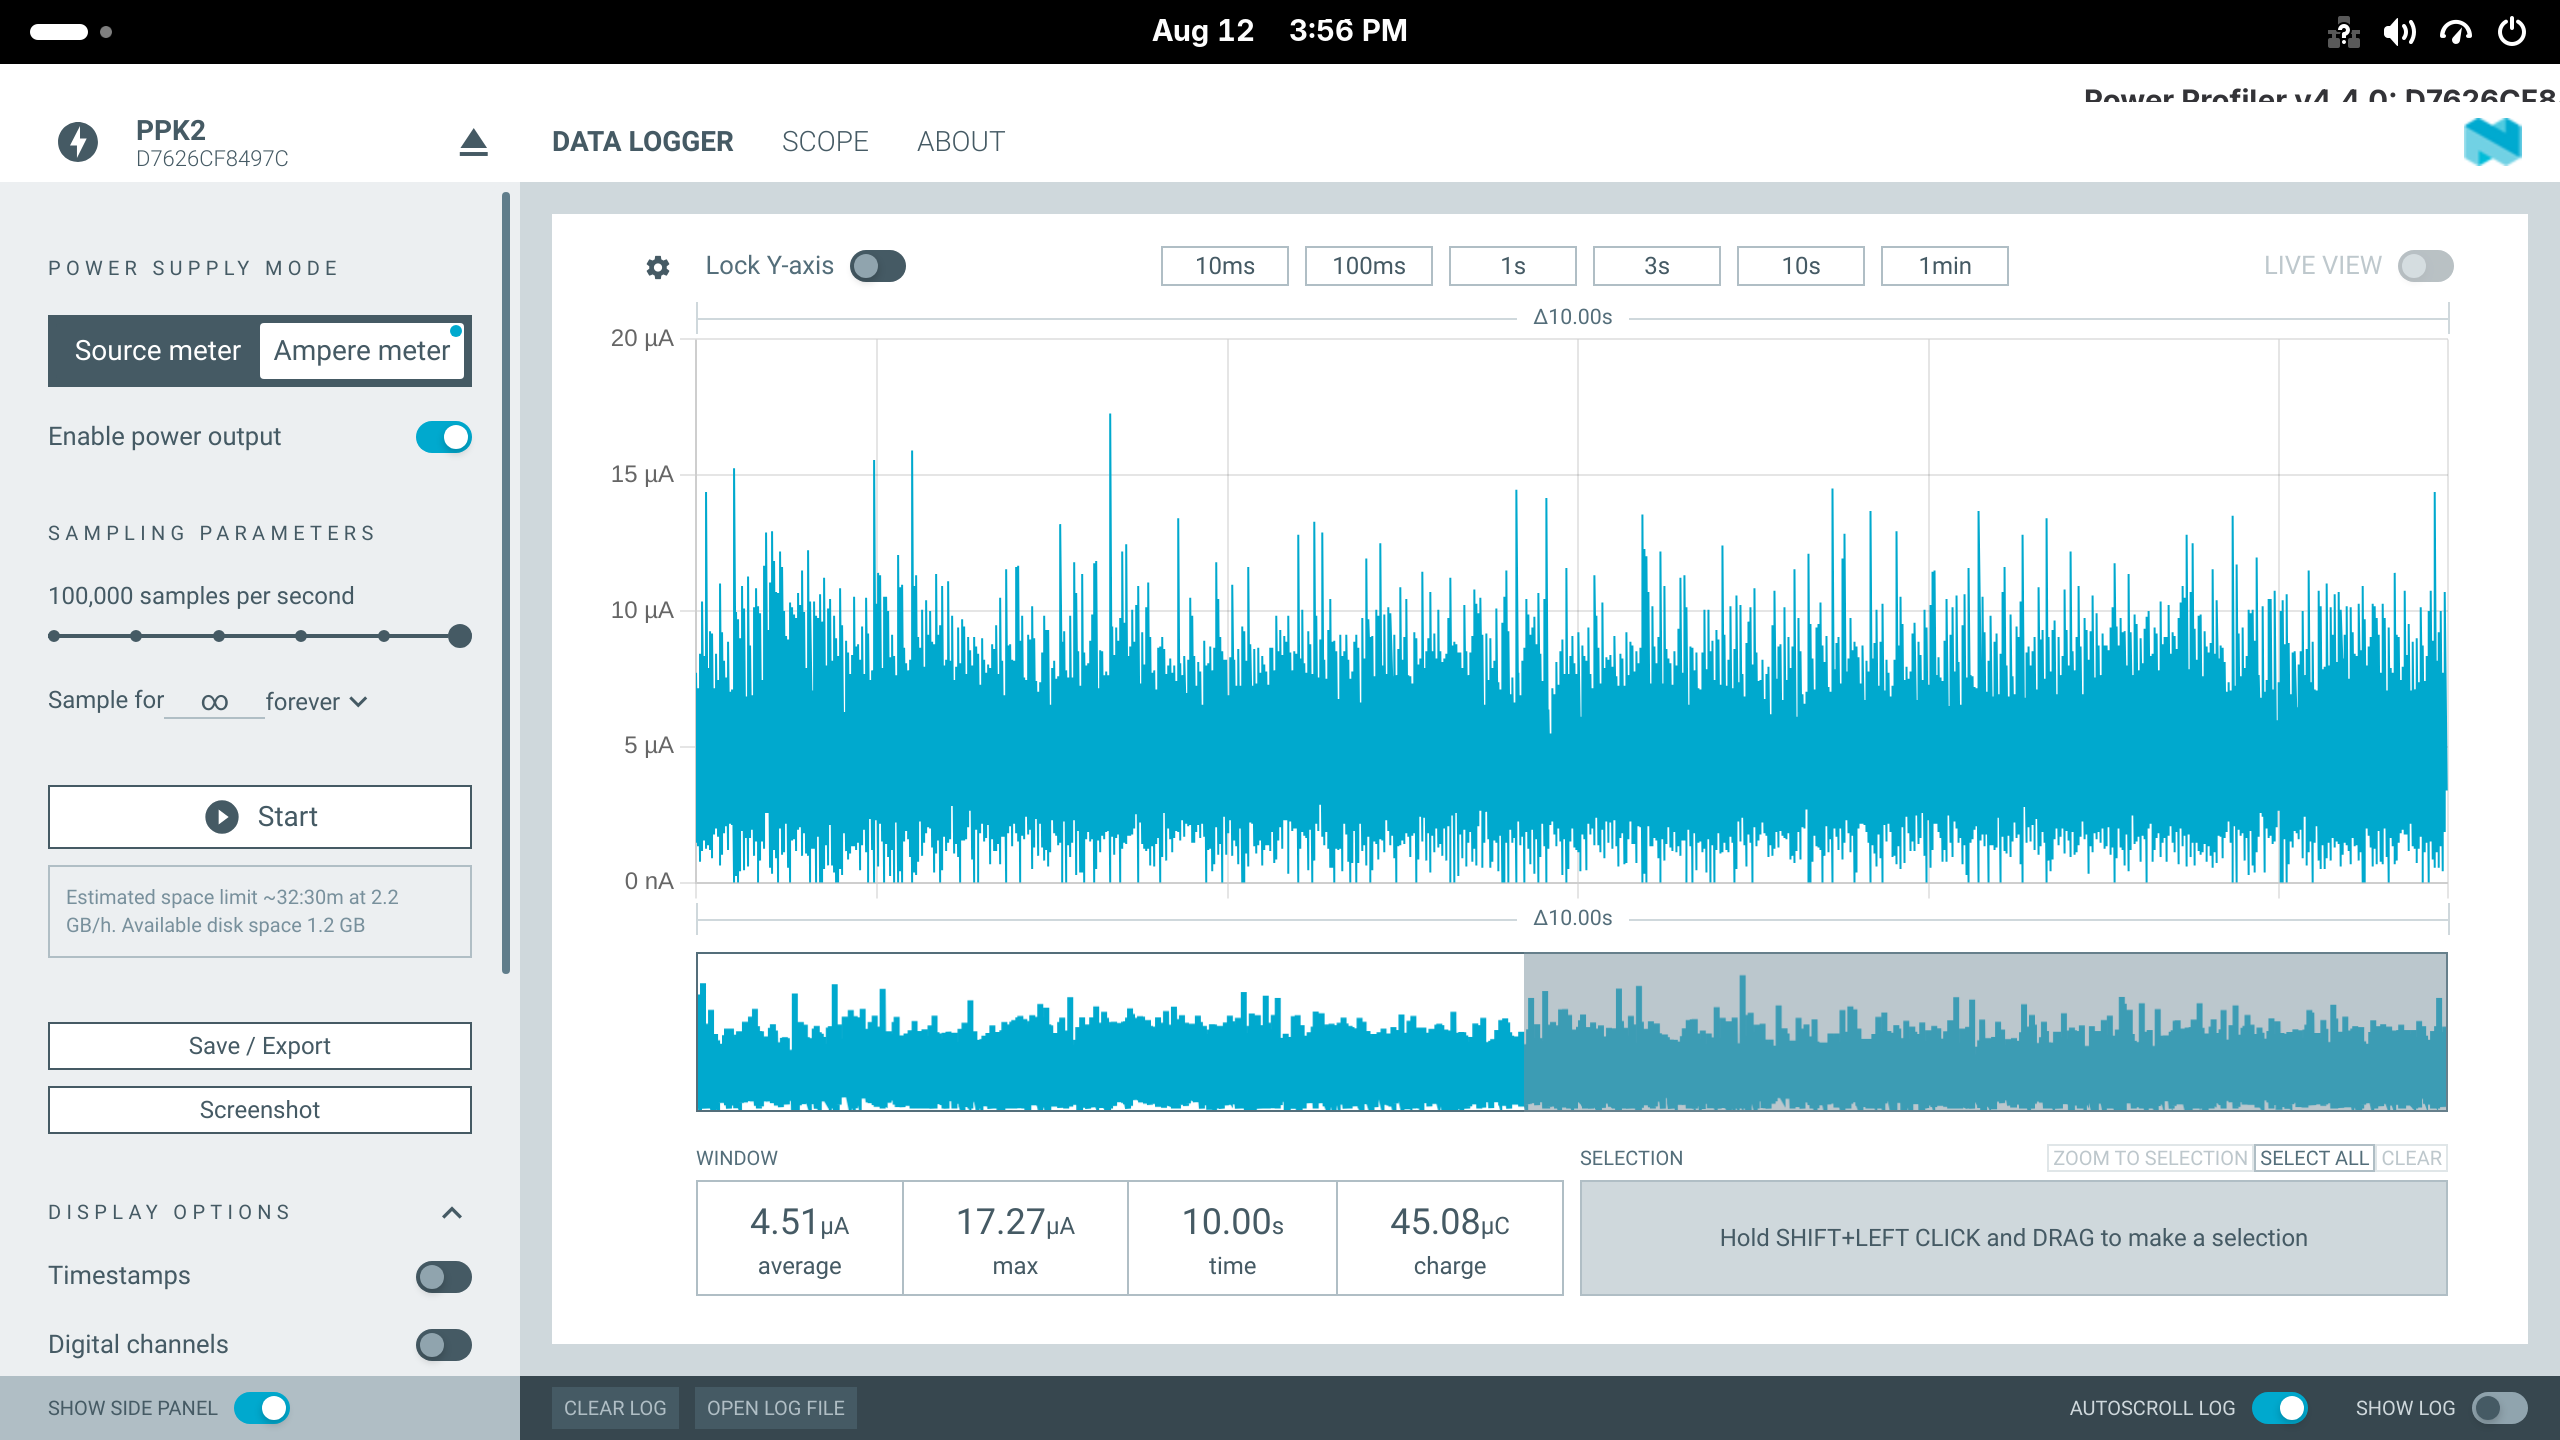
Task: Open the About tab
Action: click(961, 142)
